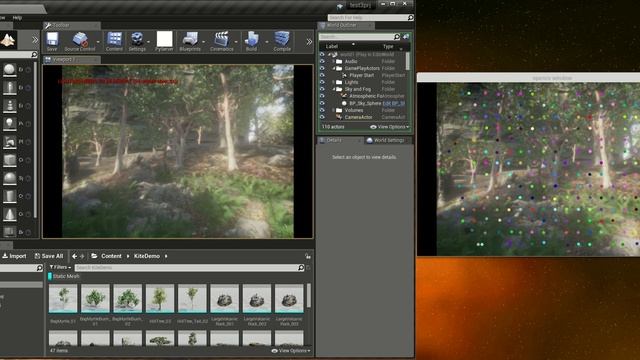The width and height of the screenshot is (640, 360).
Task: Collapse the GamePlayActors folder
Action: click(333, 68)
